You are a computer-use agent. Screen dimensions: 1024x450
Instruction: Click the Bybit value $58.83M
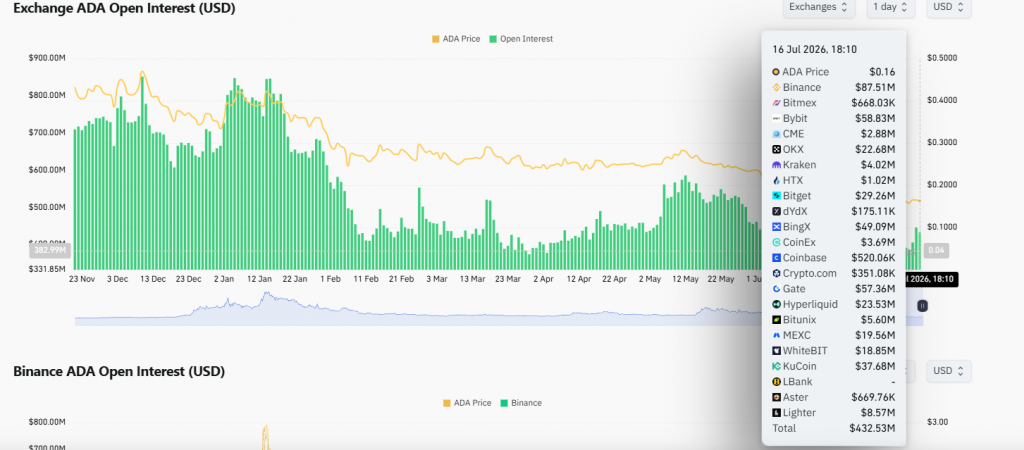coord(875,119)
